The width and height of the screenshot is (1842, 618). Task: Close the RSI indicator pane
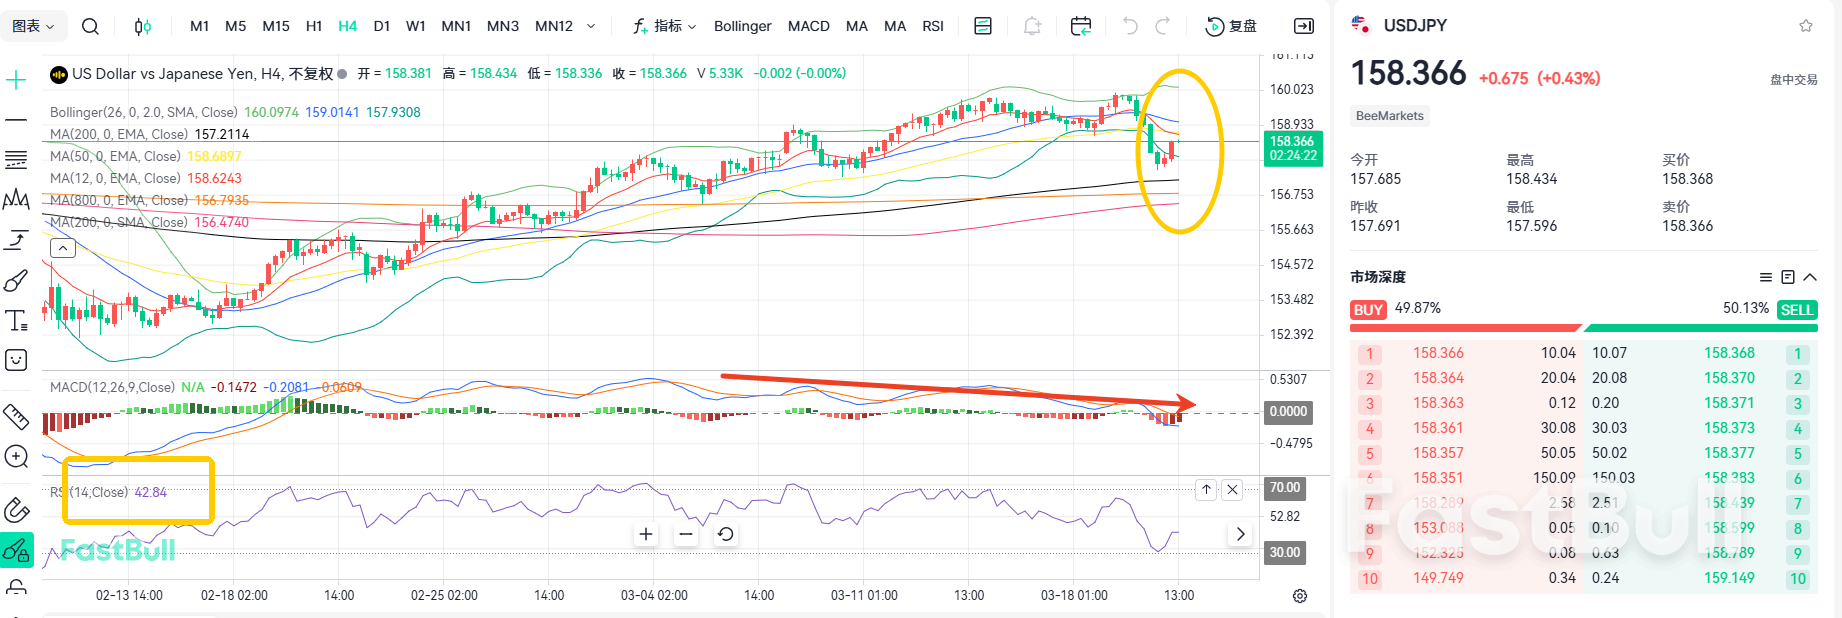pos(1233,489)
